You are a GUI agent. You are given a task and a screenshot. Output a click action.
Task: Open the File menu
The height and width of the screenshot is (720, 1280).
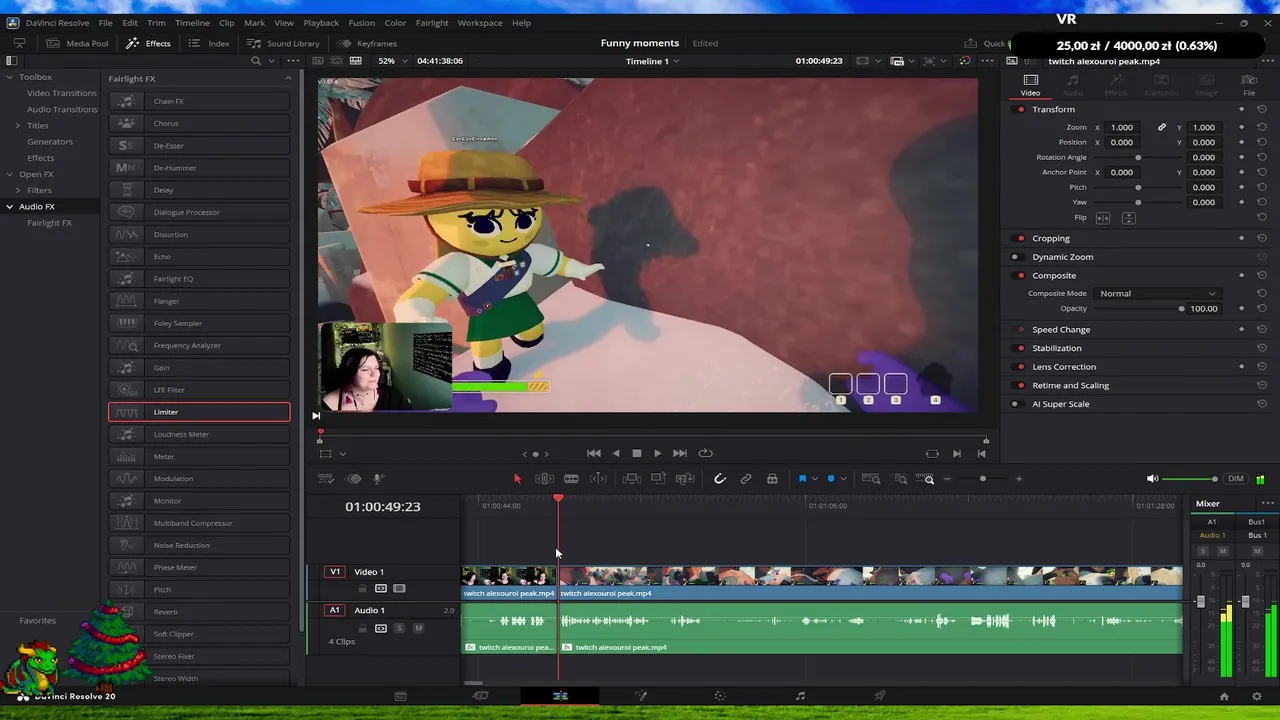click(x=105, y=23)
